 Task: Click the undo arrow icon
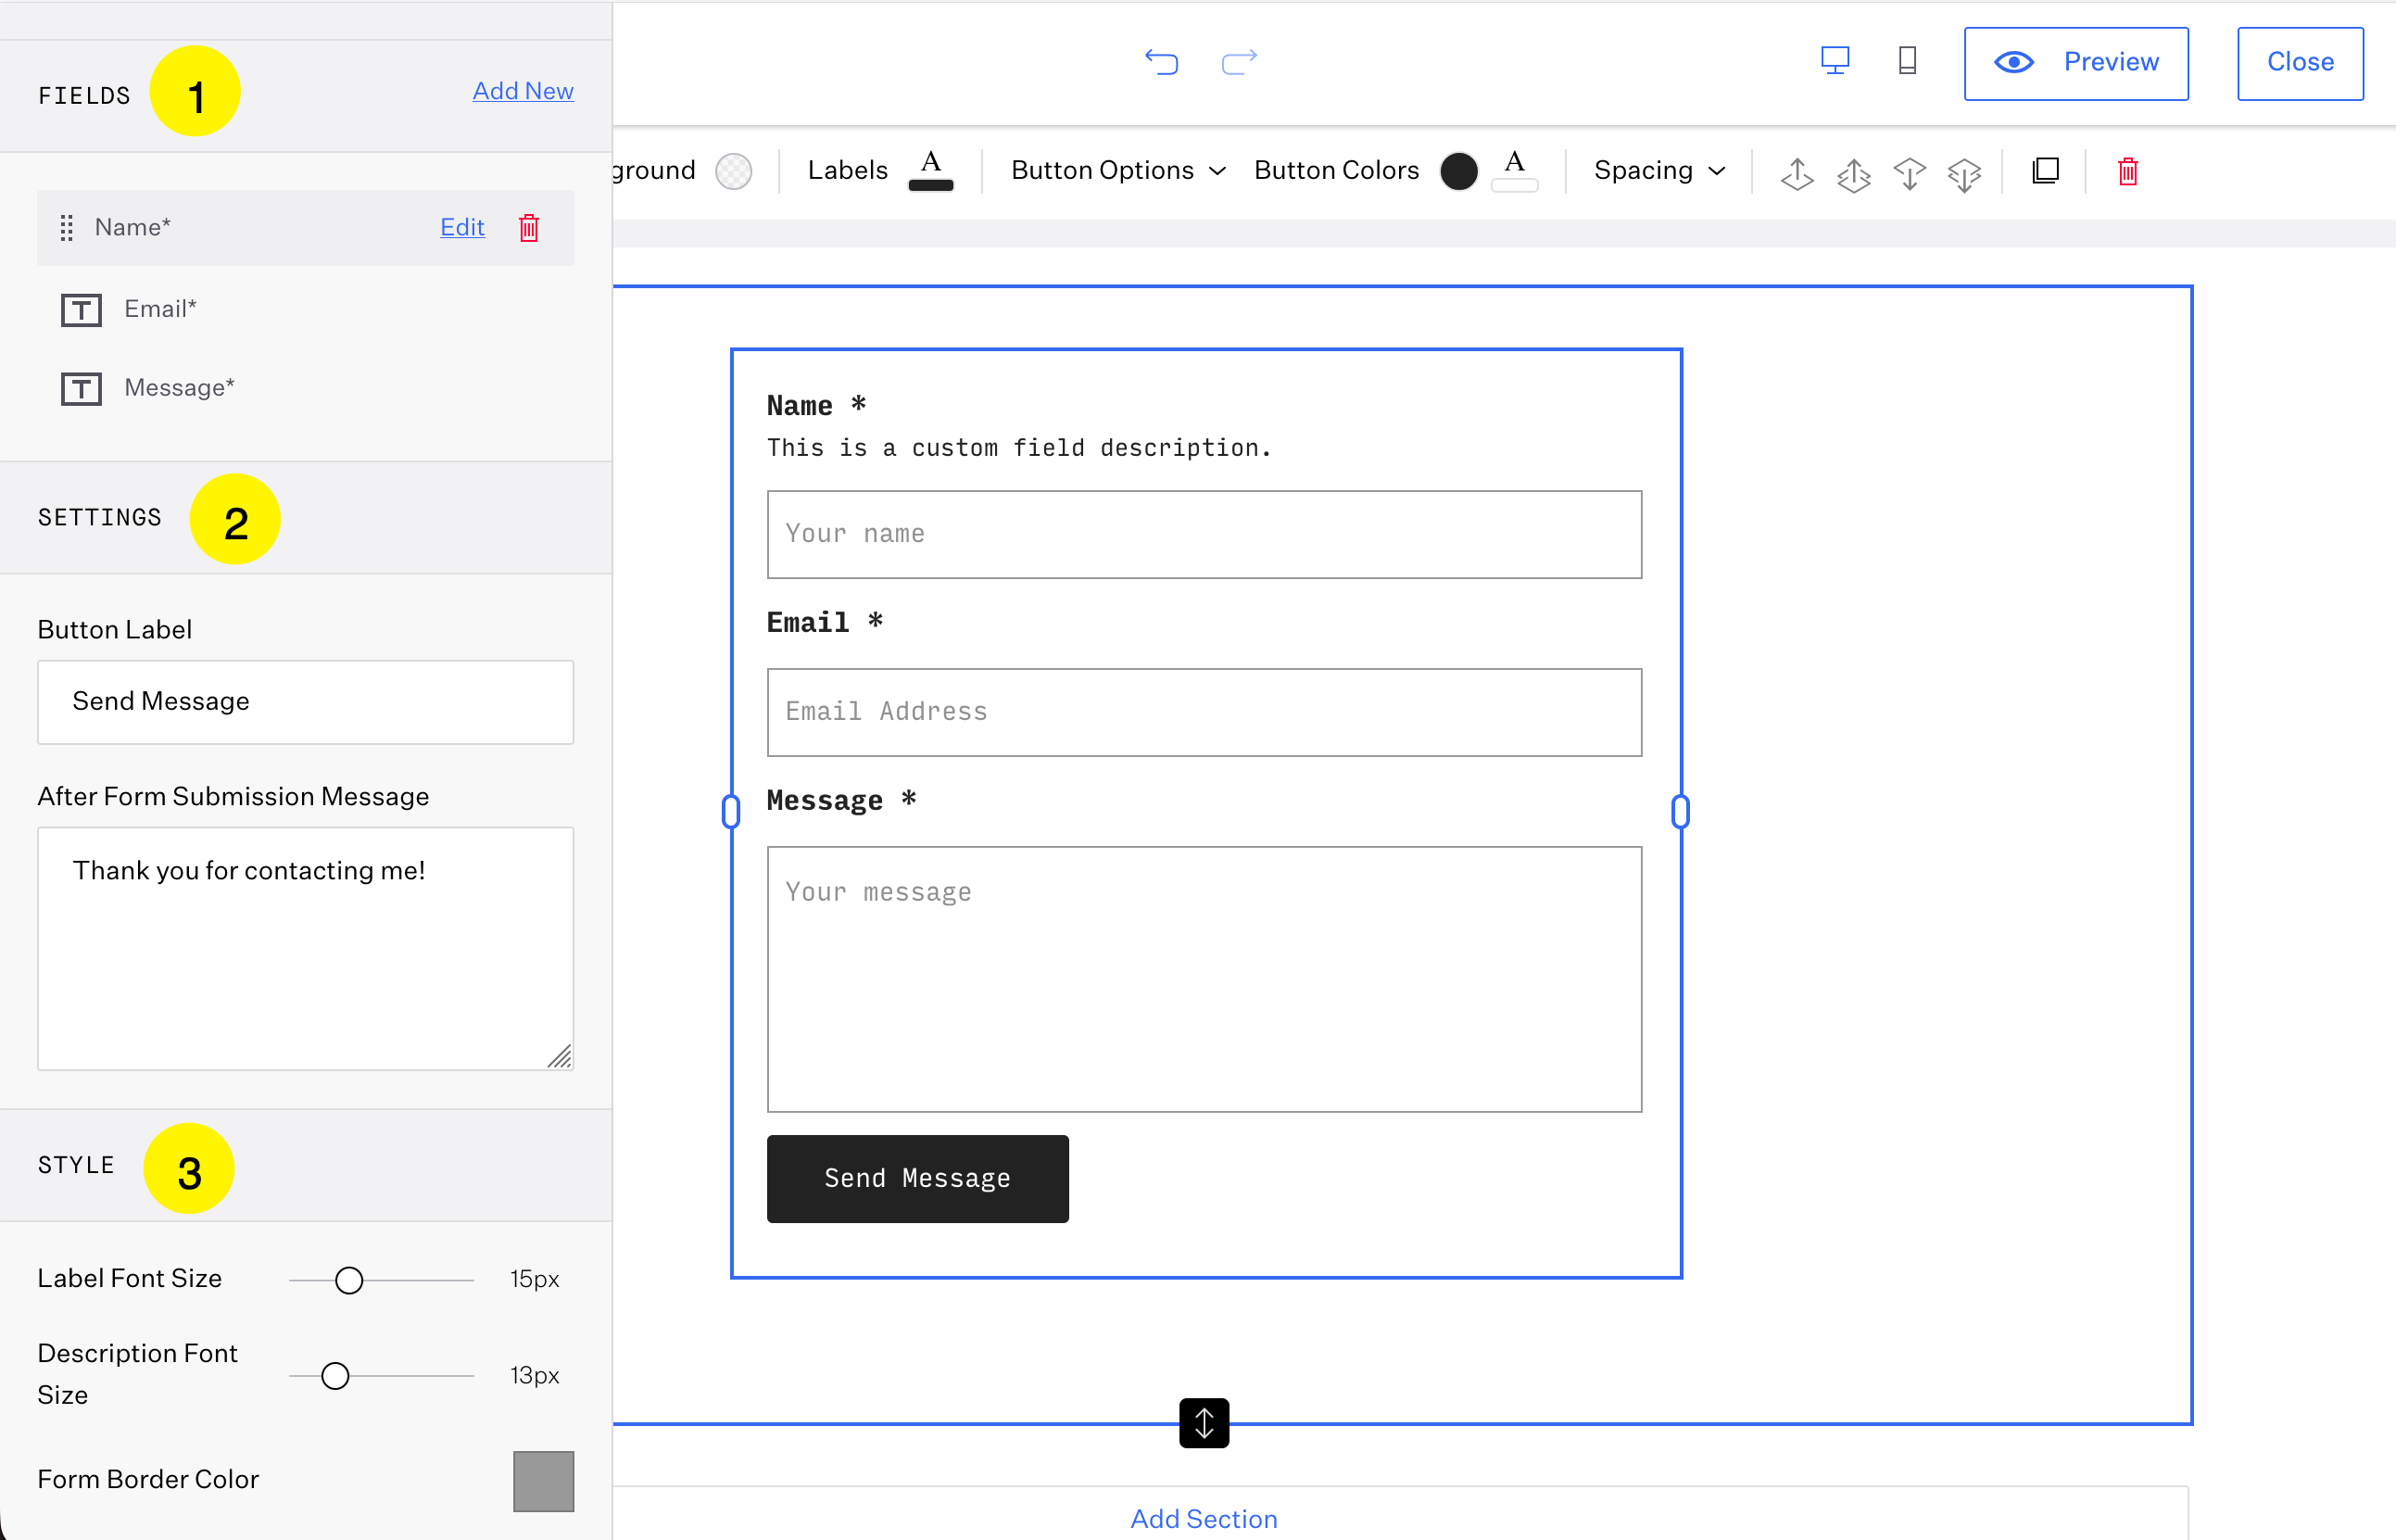[x=1161, y=62]
